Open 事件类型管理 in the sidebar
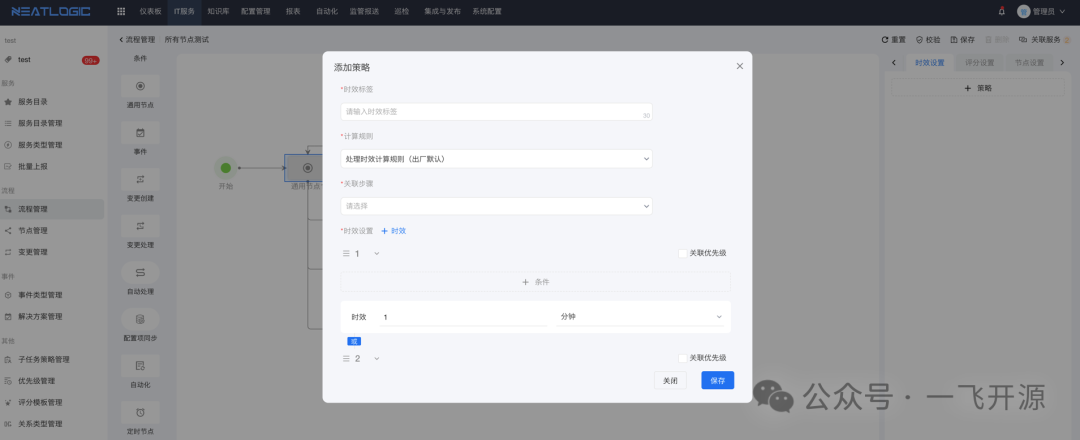 (40, 295)
